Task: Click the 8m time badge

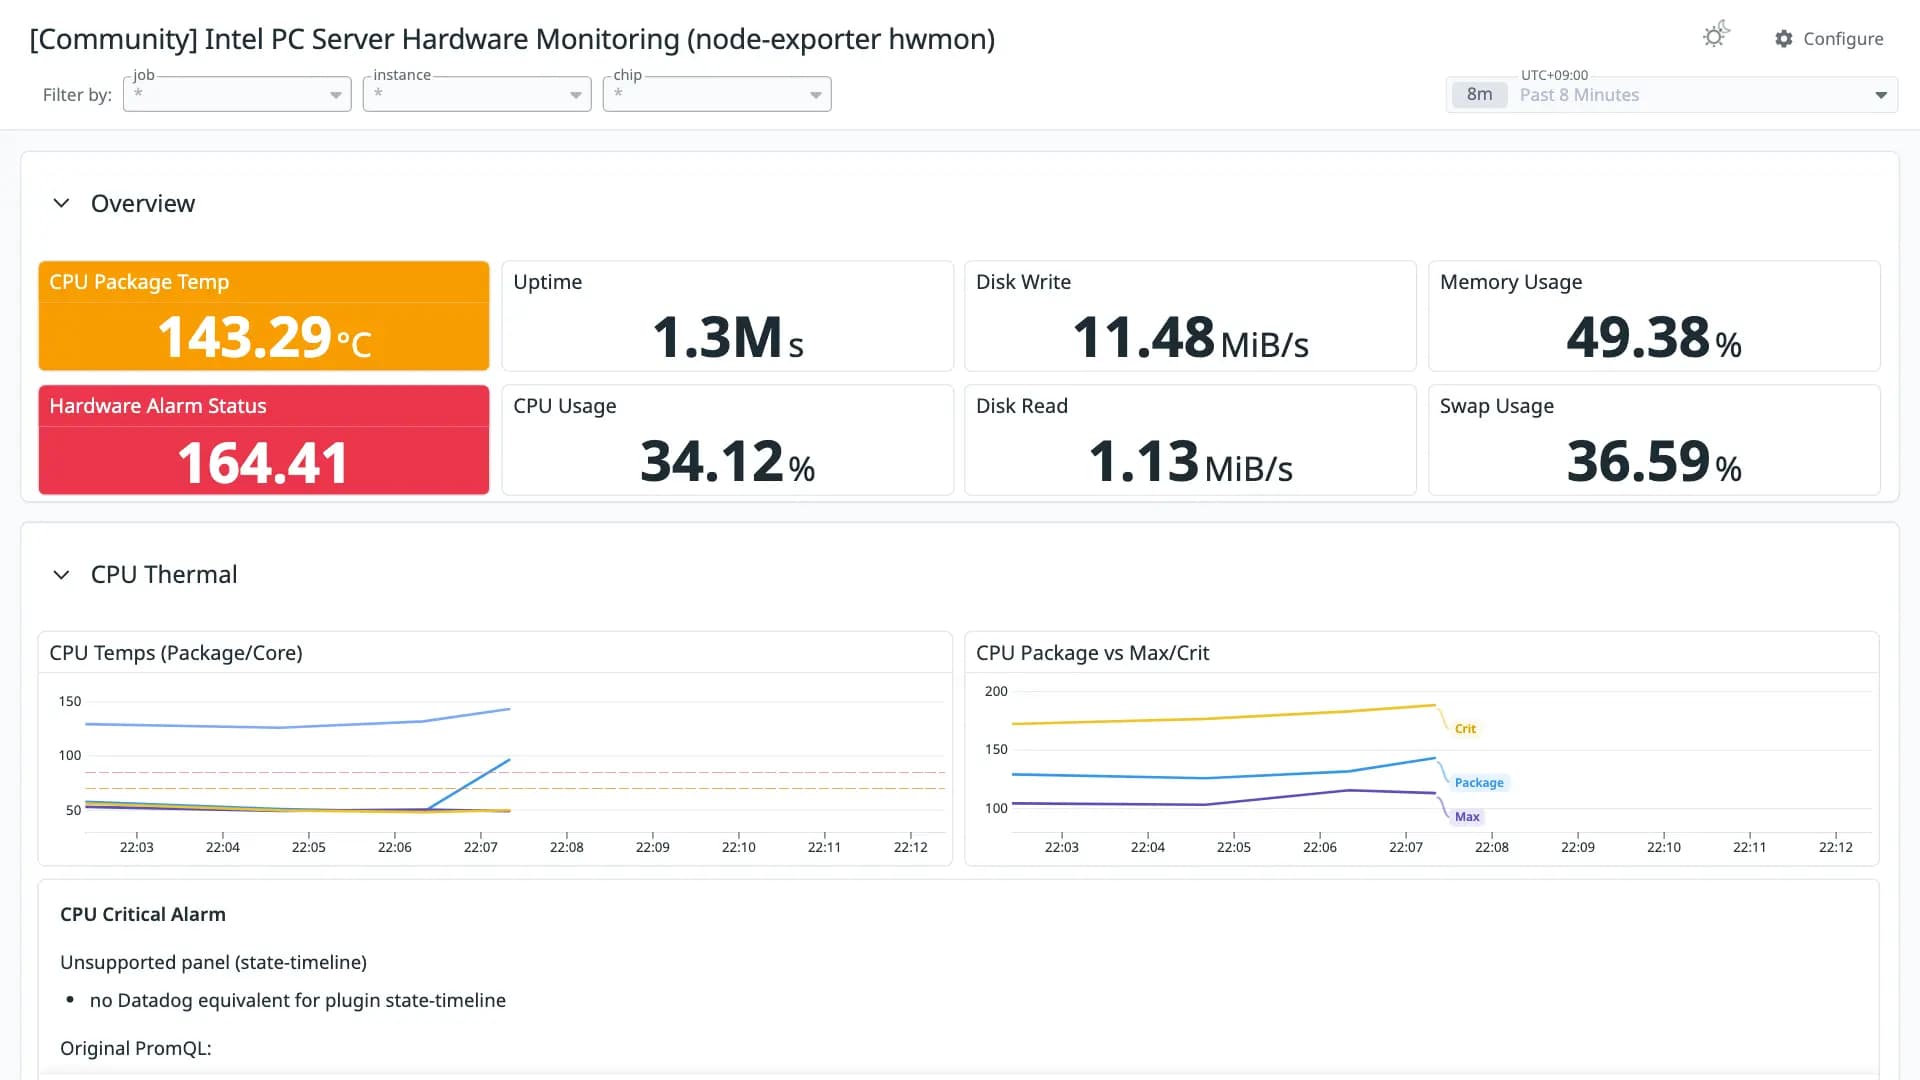Action: 1480,95
